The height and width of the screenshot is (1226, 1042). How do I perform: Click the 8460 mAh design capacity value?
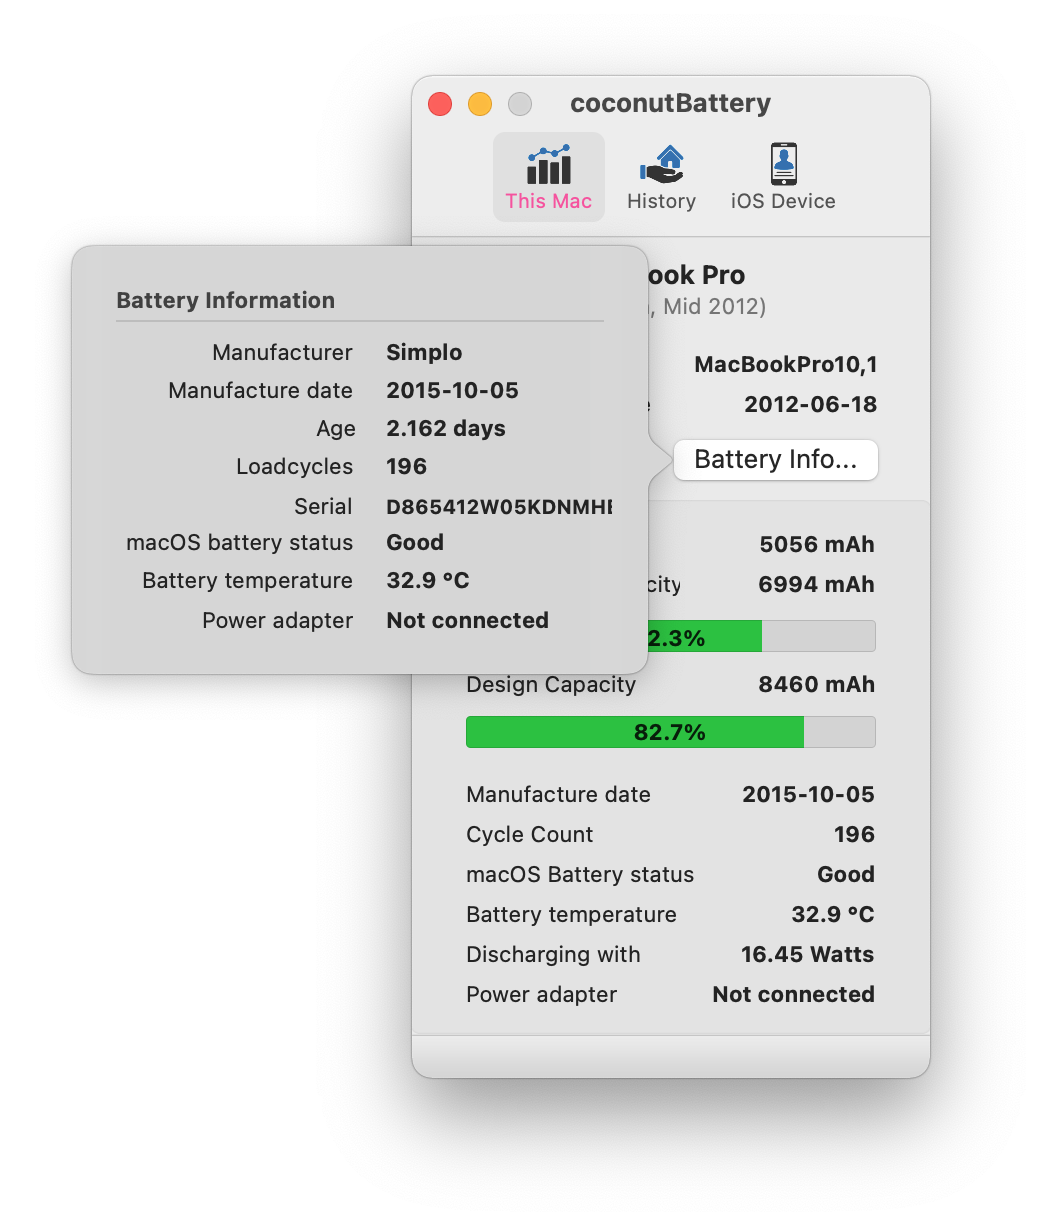tap(817, 684)
